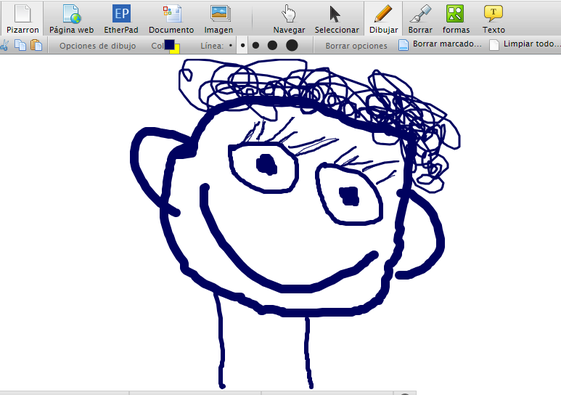561x395 pixels.
Task: Select the second-largest line width dot
Action: point(272,45)
